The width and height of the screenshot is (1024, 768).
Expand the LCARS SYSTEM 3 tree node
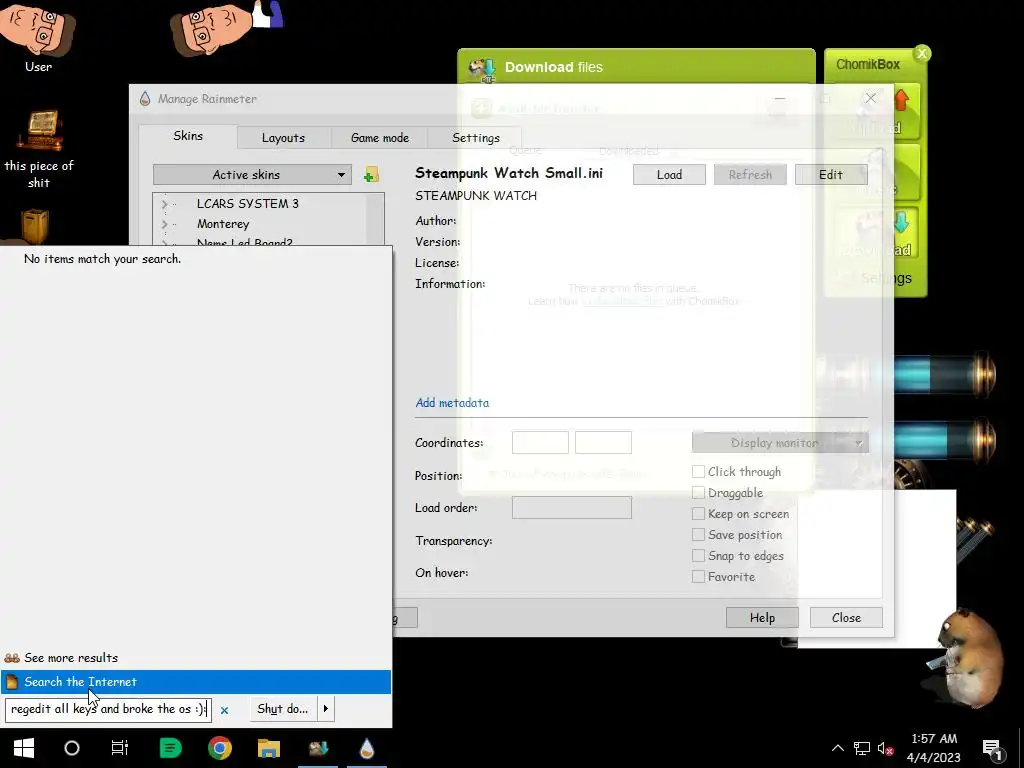(x=165, y=204)
